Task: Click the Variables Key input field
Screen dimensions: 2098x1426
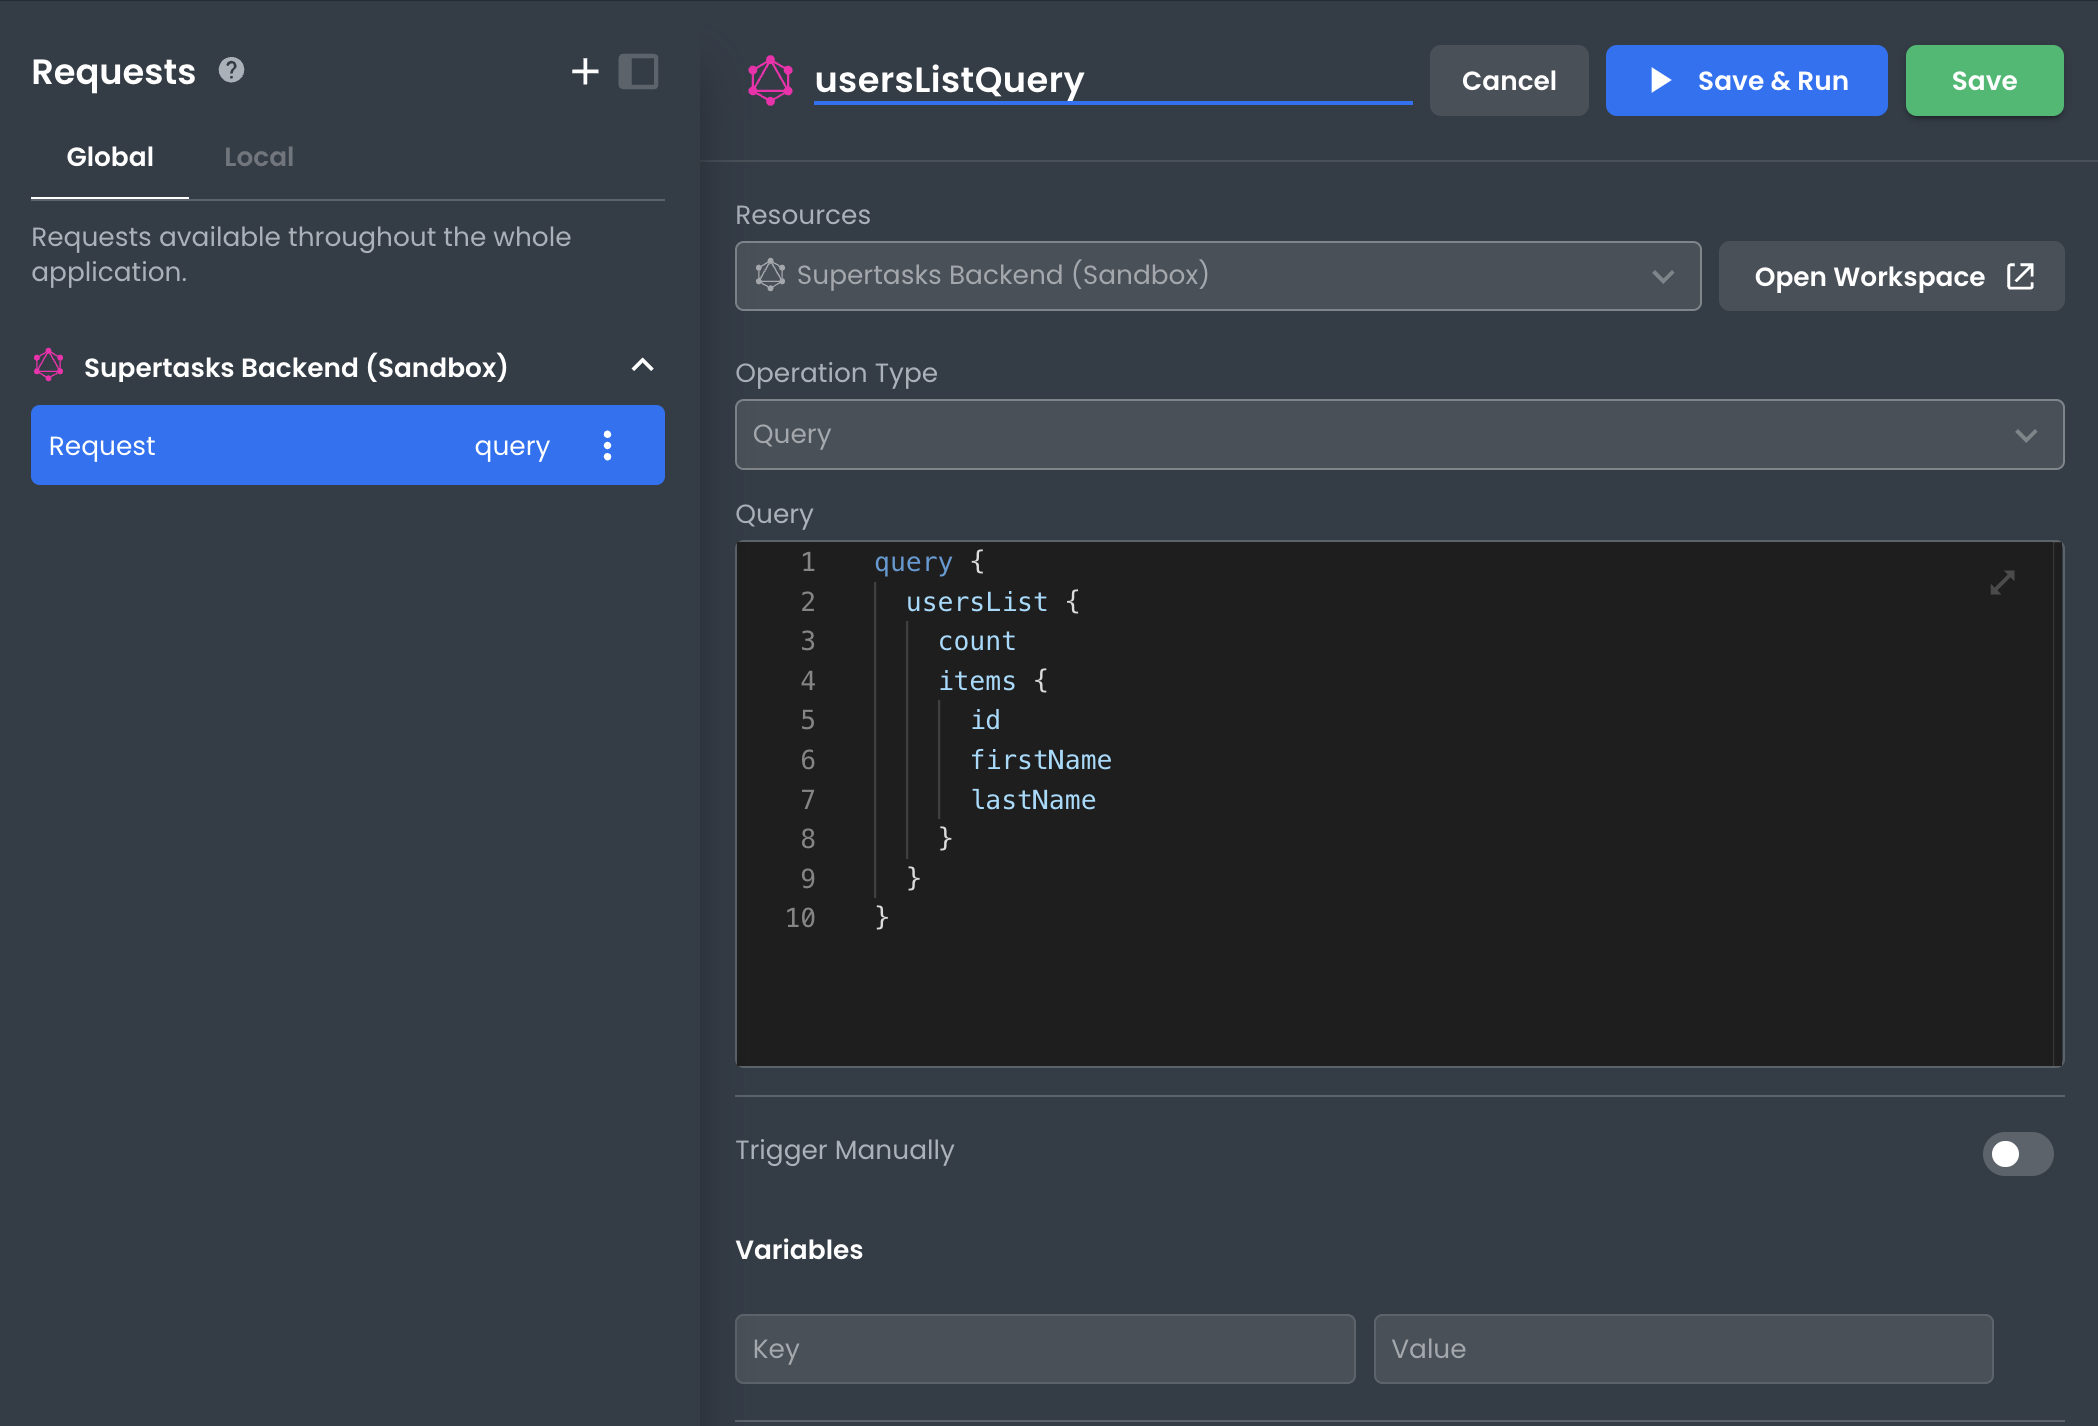Action: (x=1044, y=1348)
